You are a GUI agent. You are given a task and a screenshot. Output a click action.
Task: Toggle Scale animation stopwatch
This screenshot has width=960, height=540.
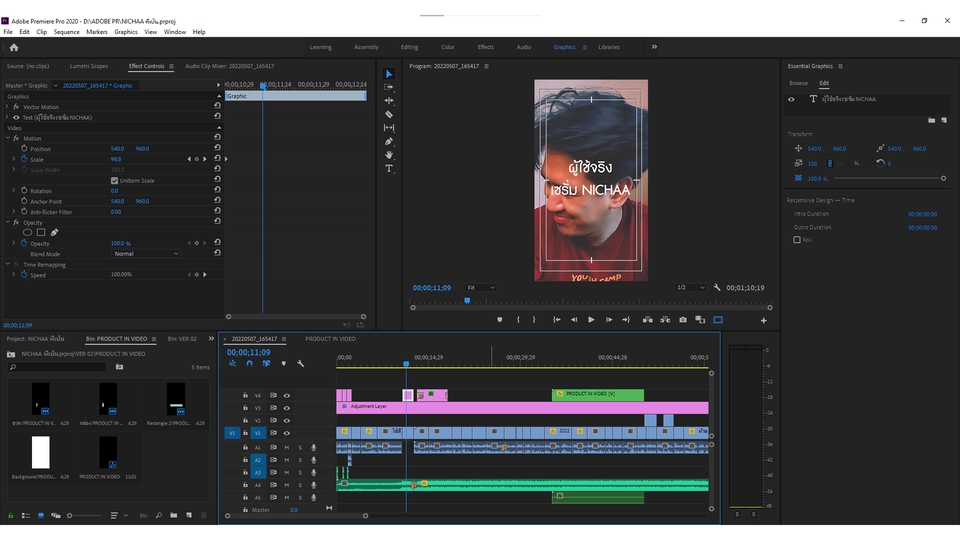(24, 159)
